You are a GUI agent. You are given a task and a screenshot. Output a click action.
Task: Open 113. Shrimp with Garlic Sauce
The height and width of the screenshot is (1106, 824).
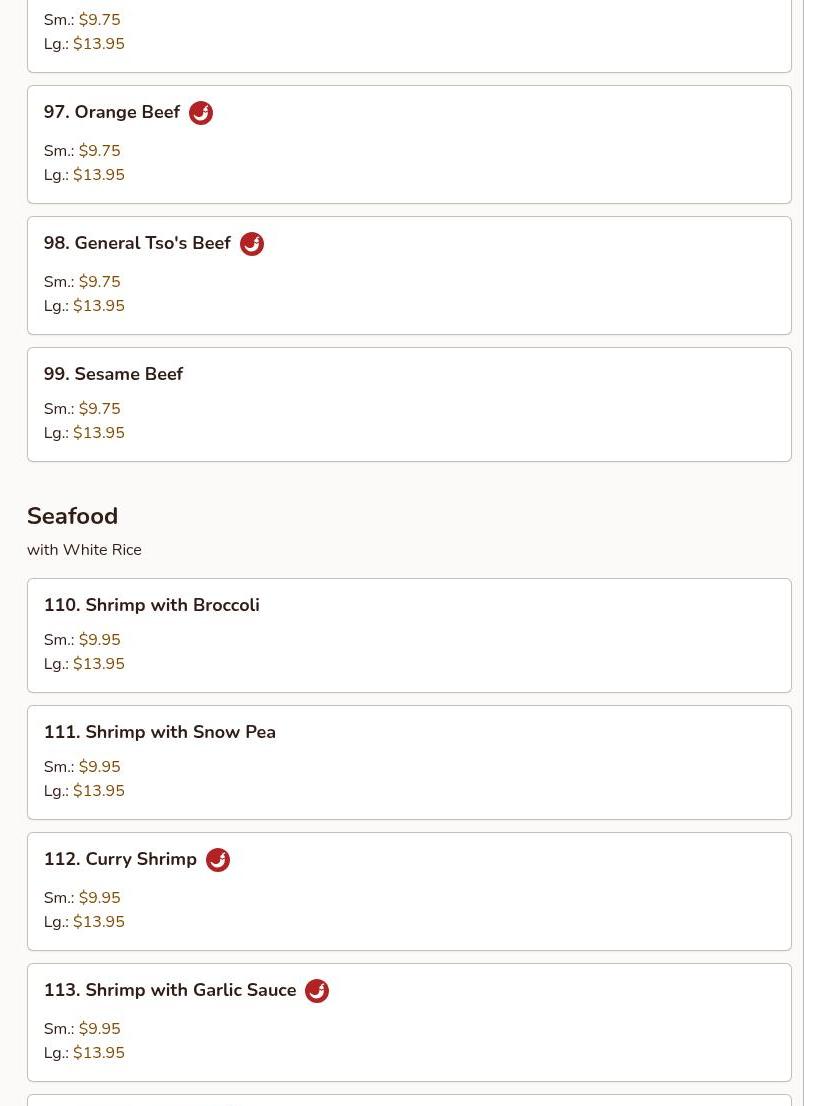[x=170, y=990]
